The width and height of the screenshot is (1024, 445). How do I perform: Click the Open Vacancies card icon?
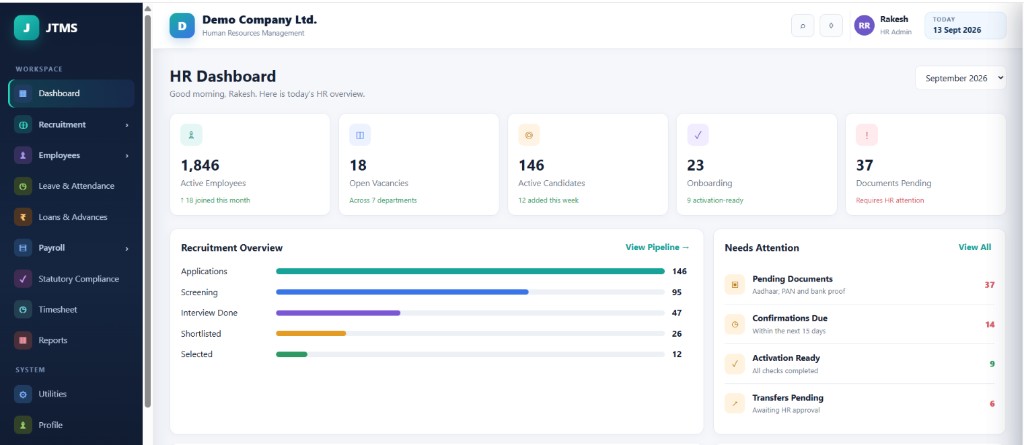pyautogui.click(x=360, y=135)
